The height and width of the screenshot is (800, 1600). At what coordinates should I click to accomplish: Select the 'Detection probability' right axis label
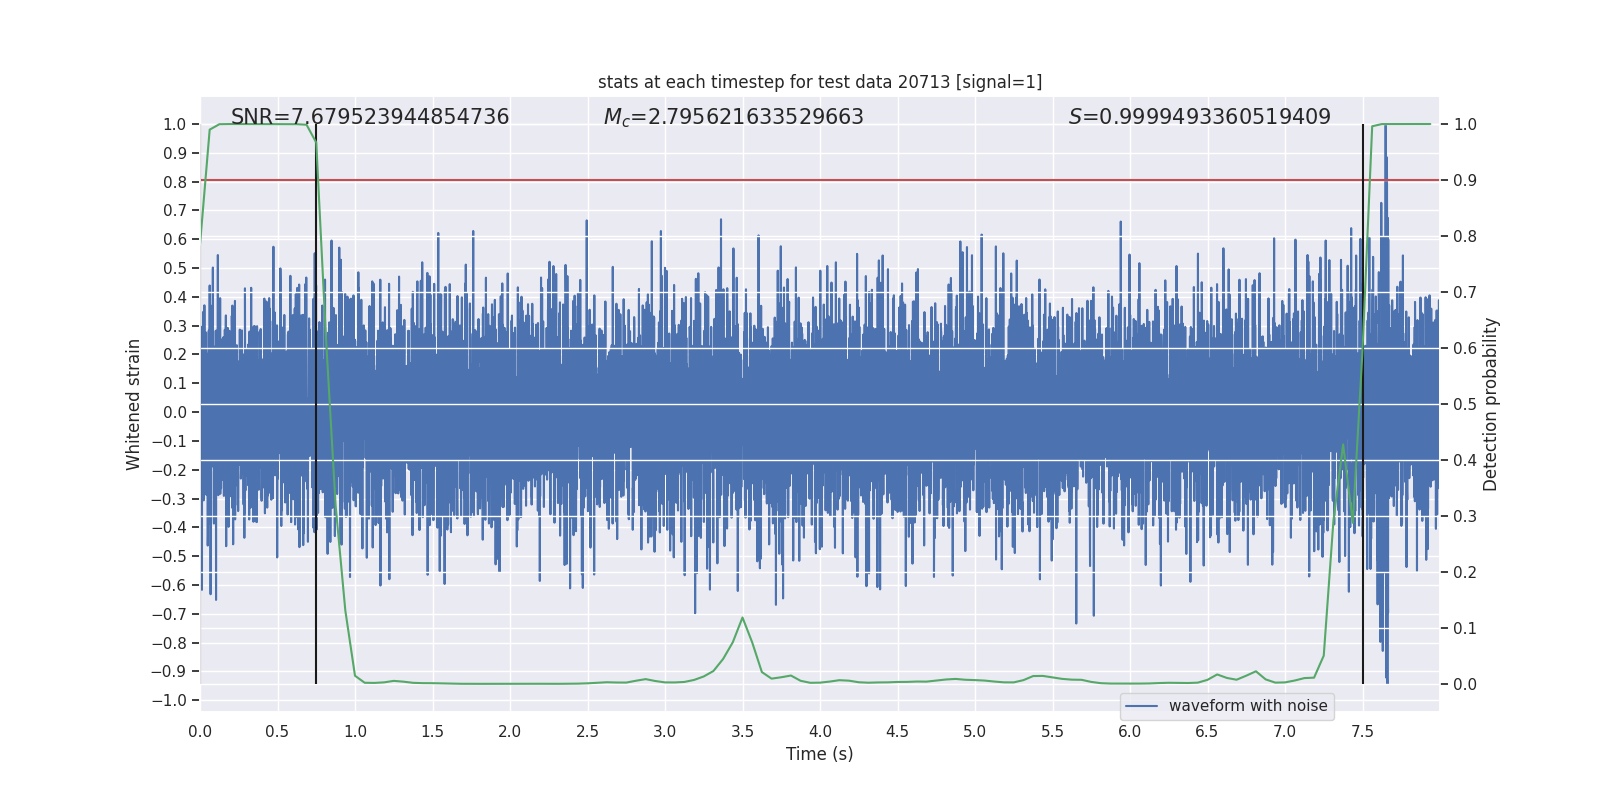pos(1491,404)
